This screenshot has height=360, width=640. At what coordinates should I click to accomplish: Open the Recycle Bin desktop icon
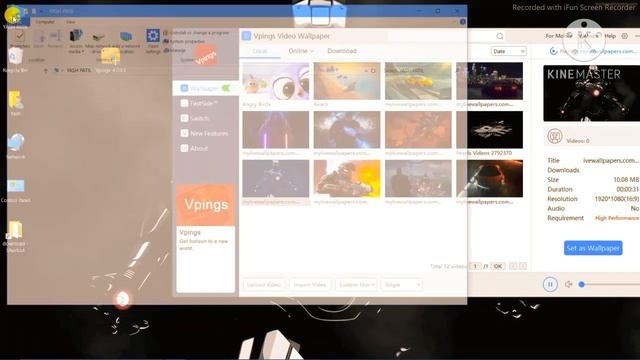pyautogui.click(x=15, y=60)
